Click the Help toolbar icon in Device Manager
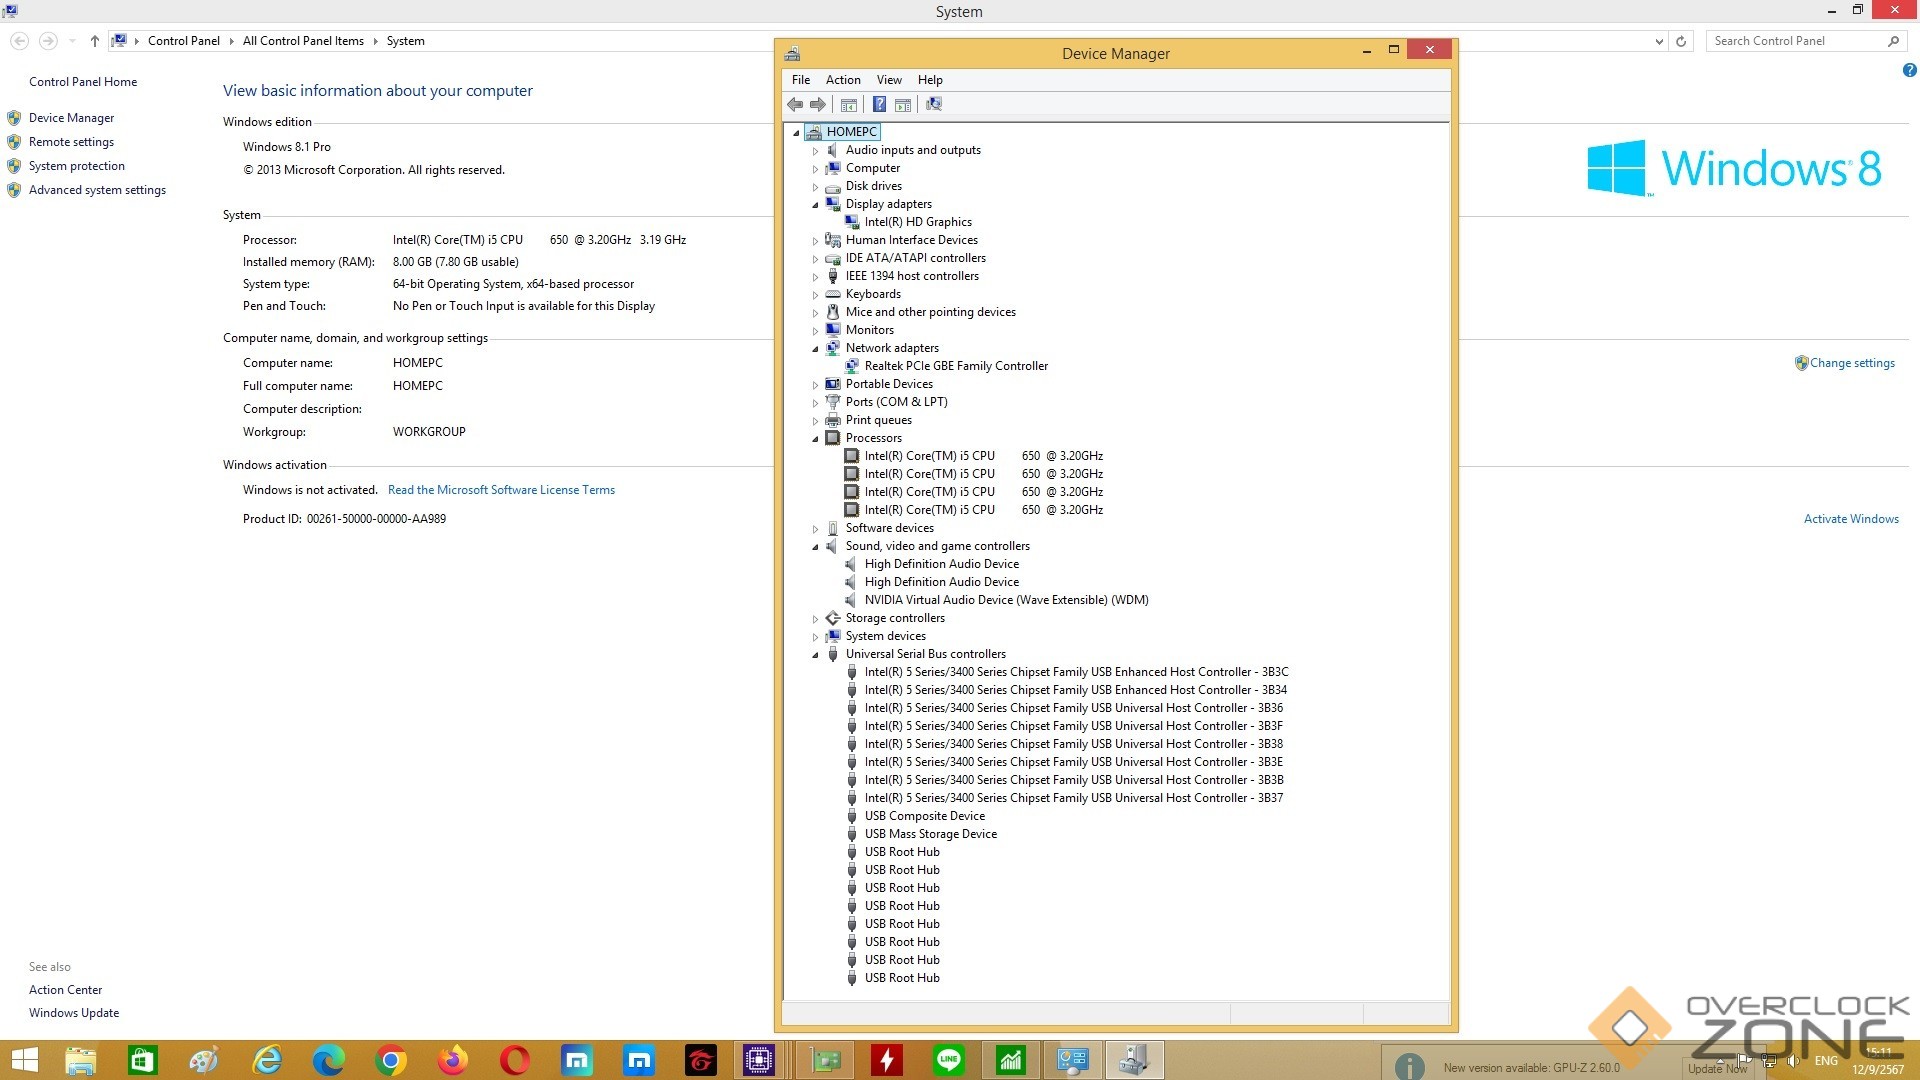The width and height of the screenshot is (1920, 1080). coord(879,104)
